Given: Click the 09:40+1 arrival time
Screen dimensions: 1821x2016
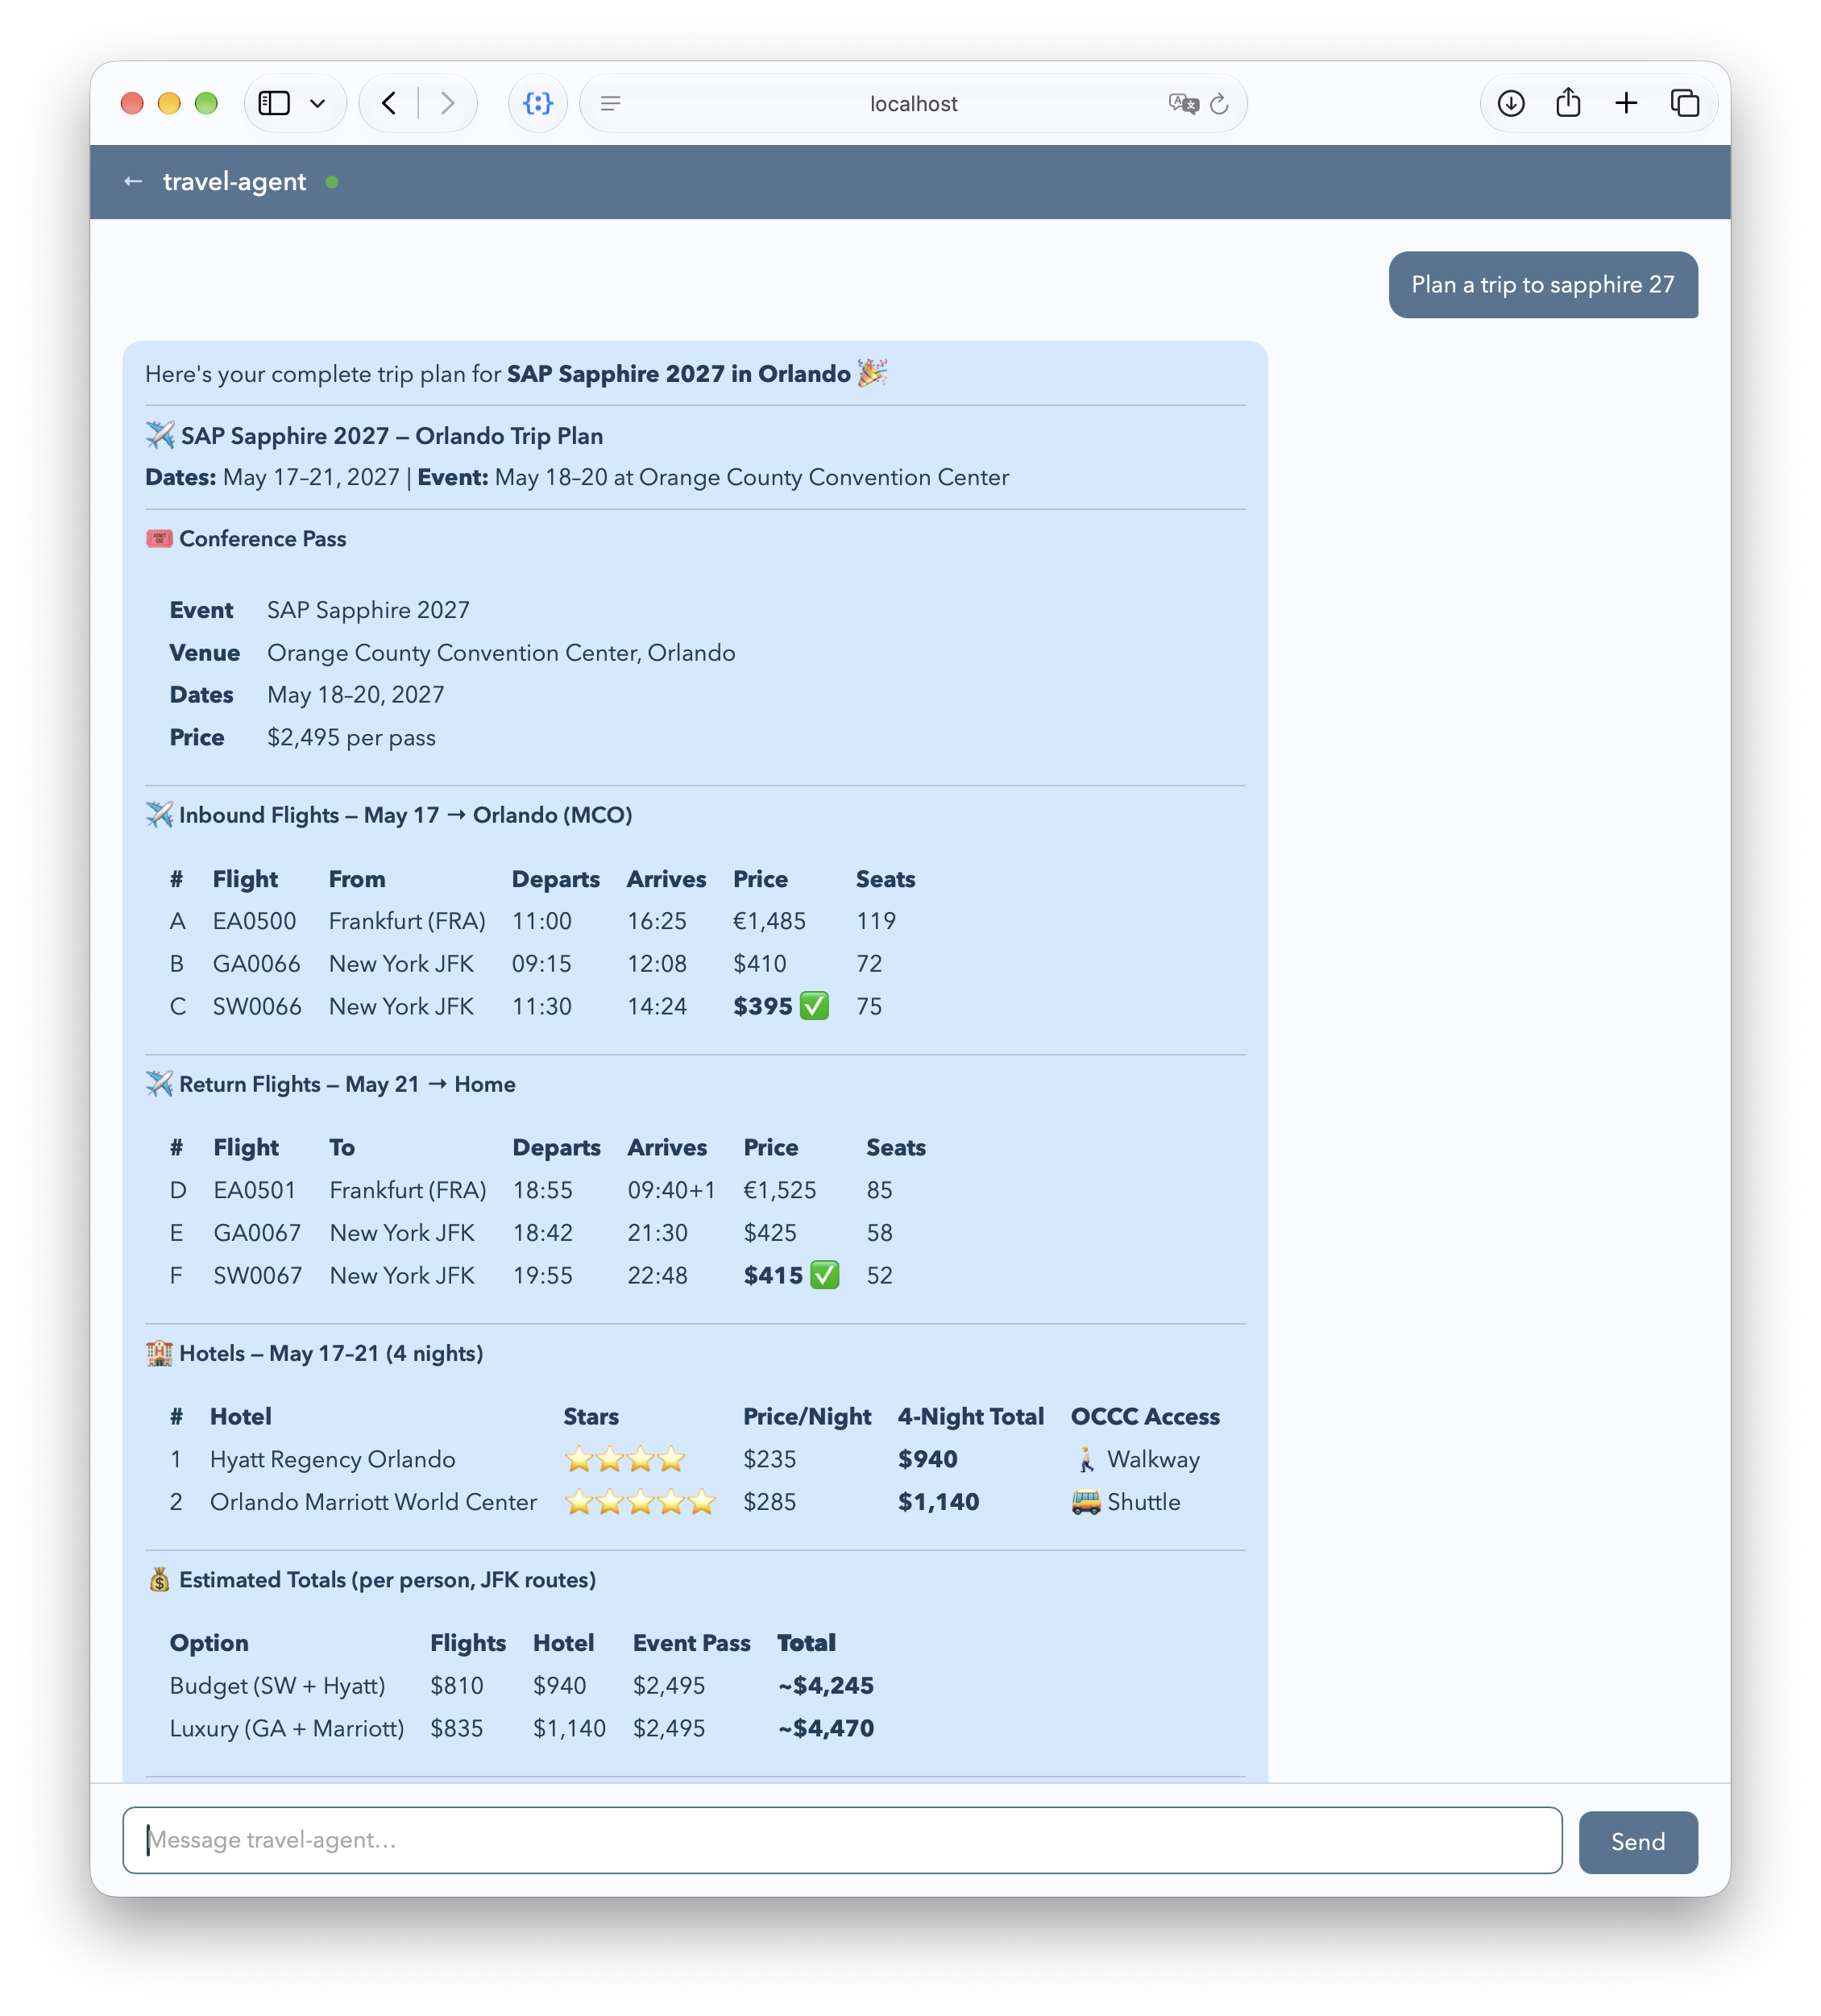Looking at the screenshot, I should (x=671, y=1189).
